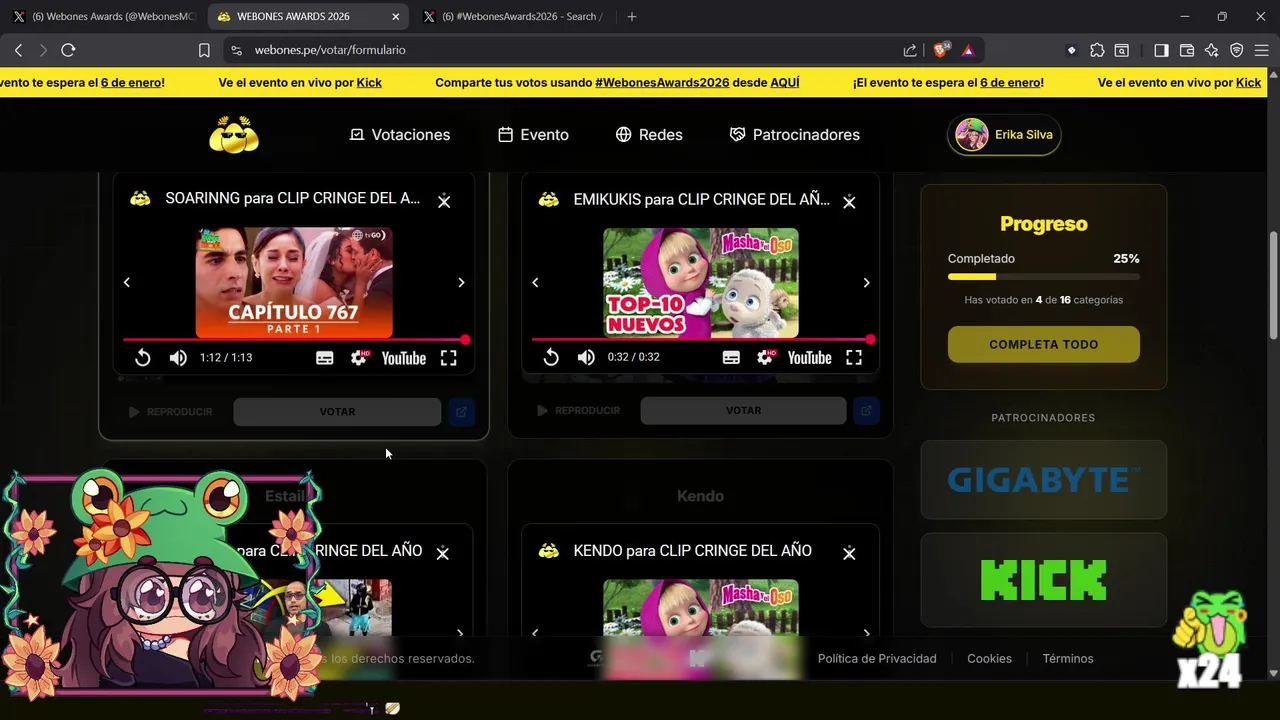This screenshot has height=720, width=1280.
Task: Toggle the browser sidebar panel
Action: click(x=1161, y=50)
